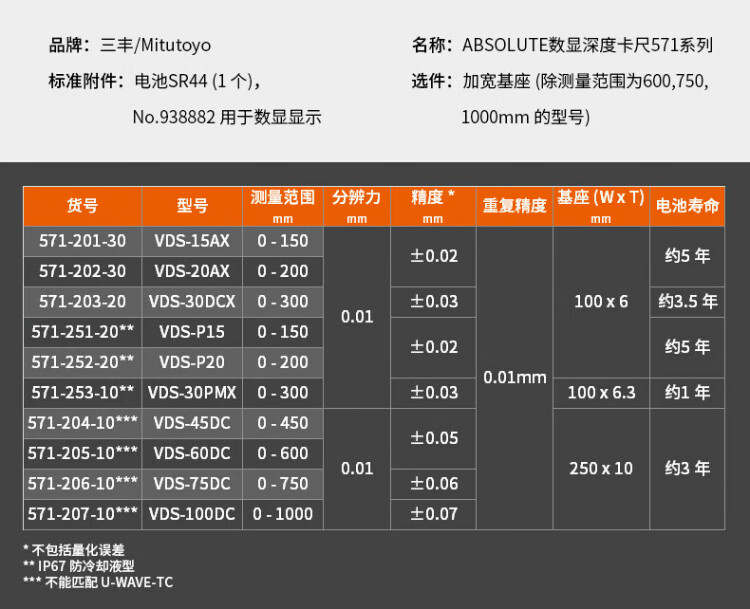Select part number 571-201-30

pyautogui.click(x=83, y=241)
